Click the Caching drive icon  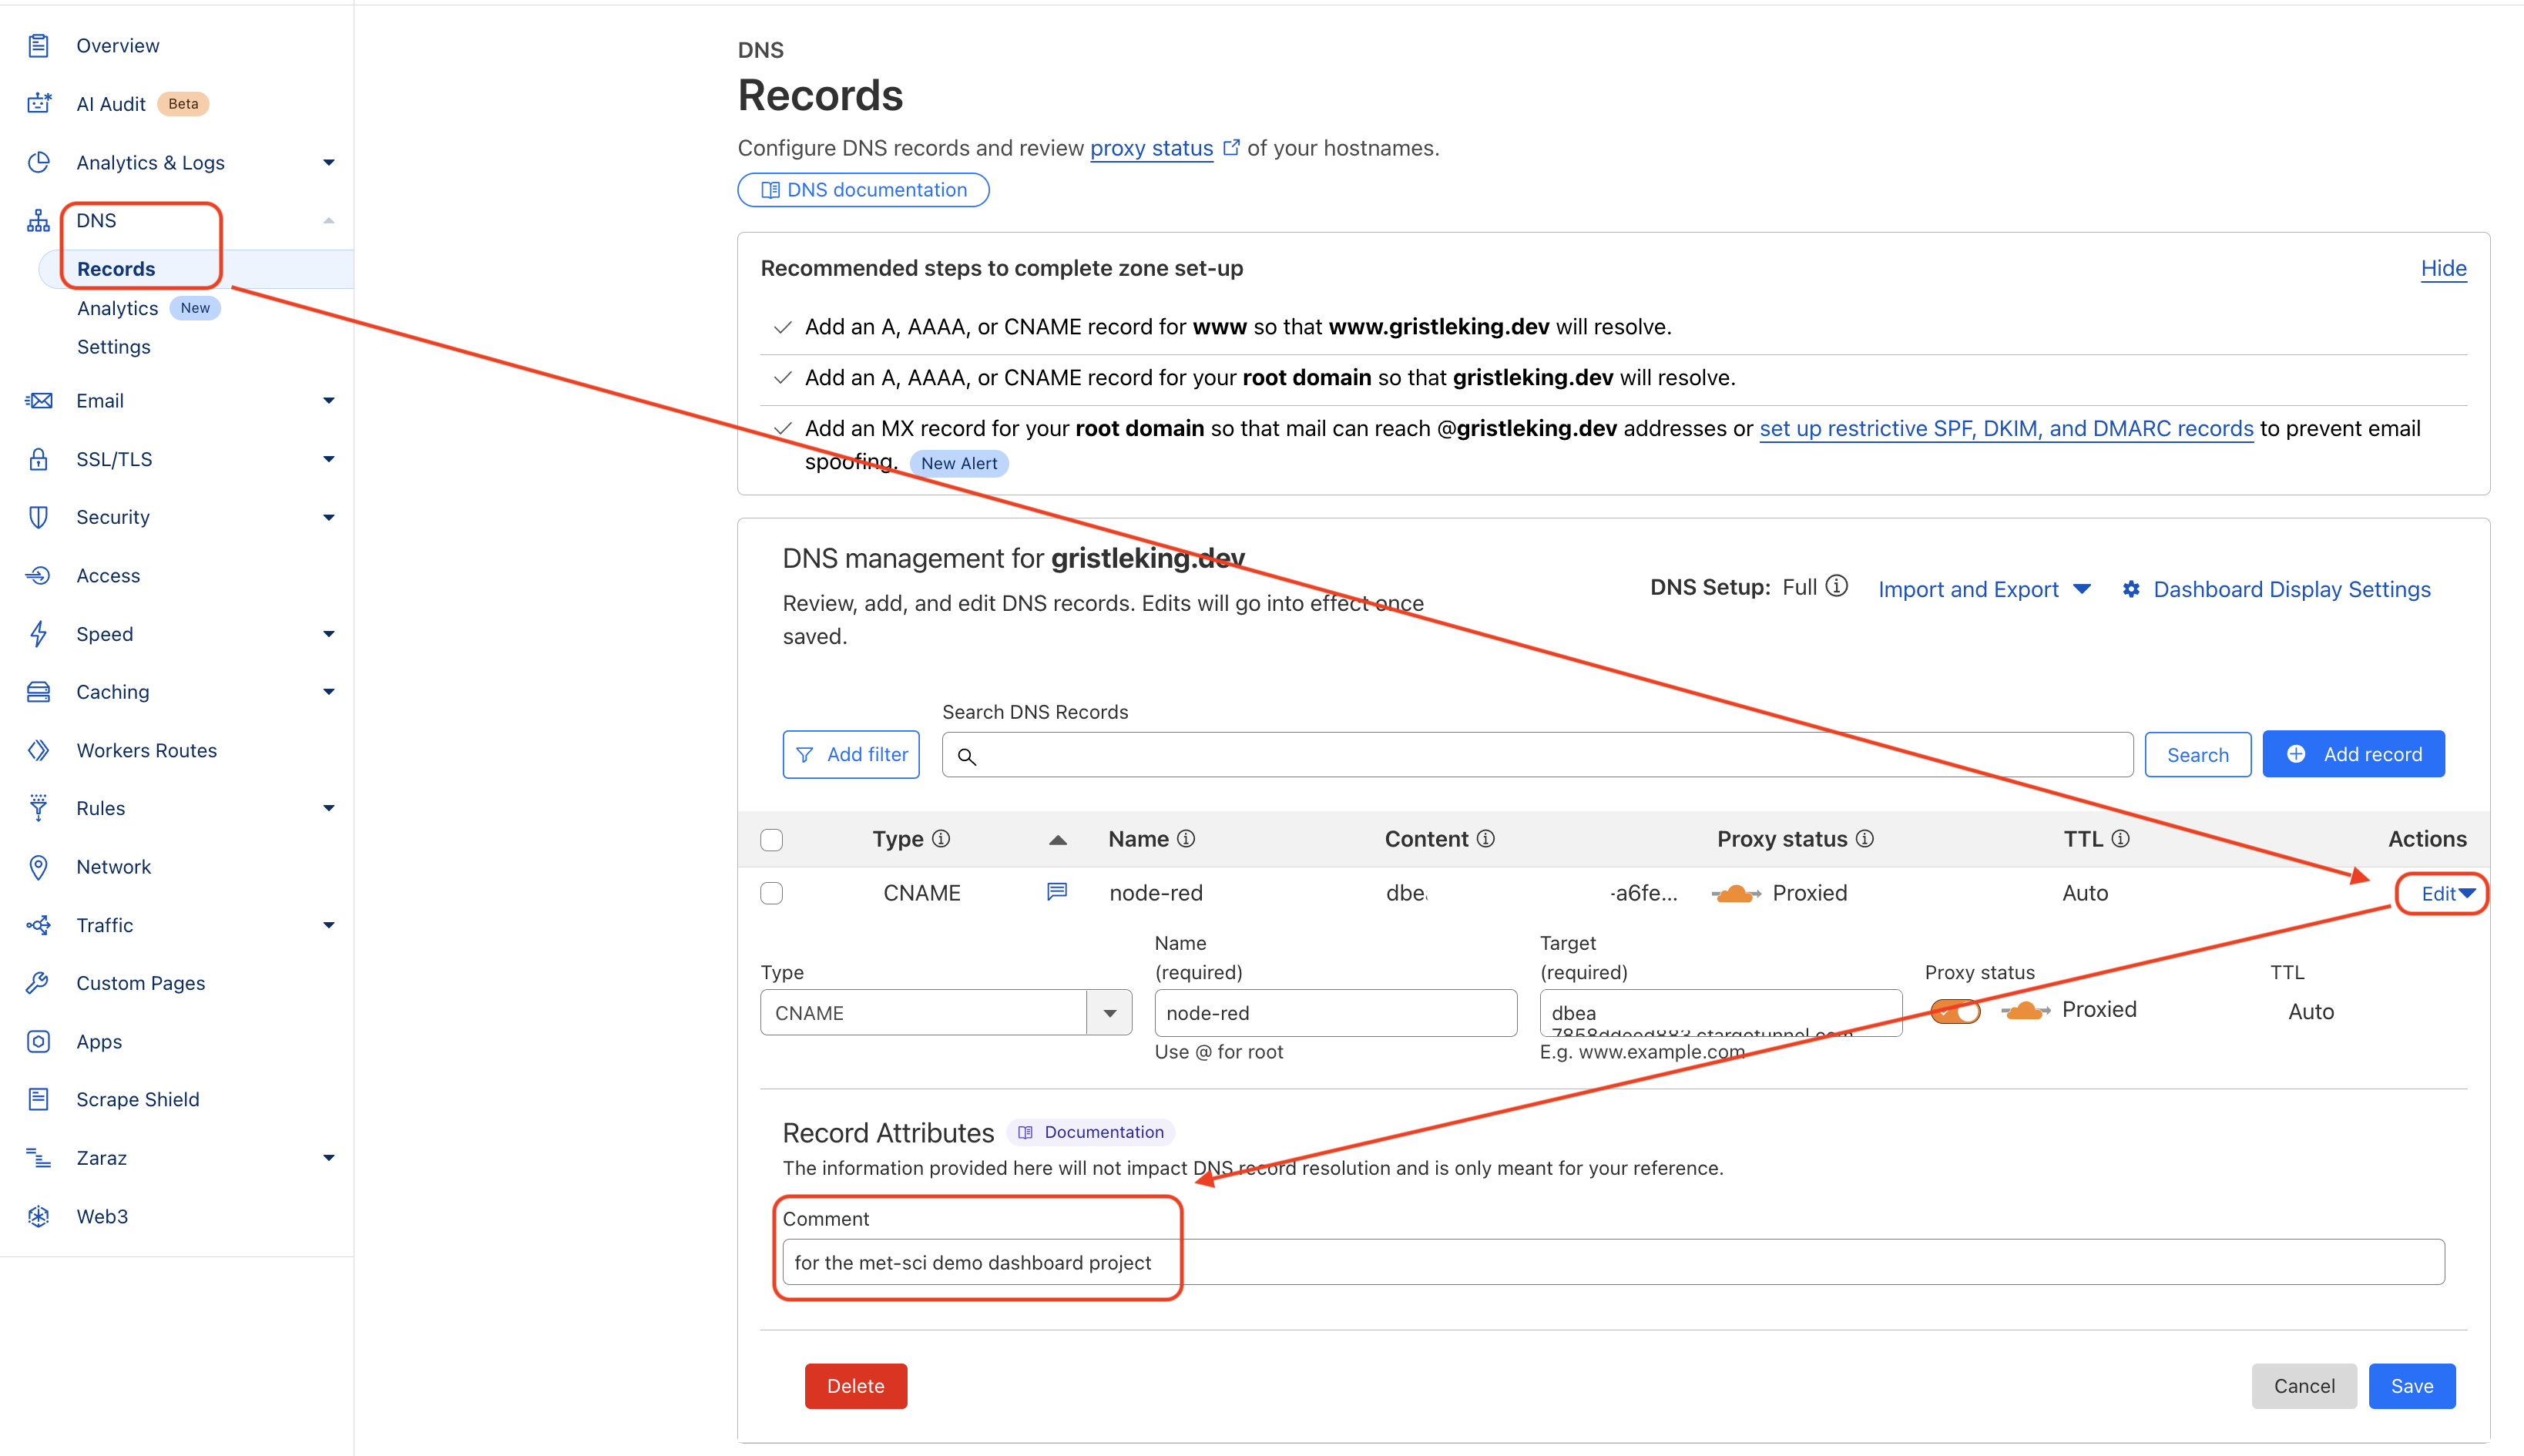click(x=38, y=692)
